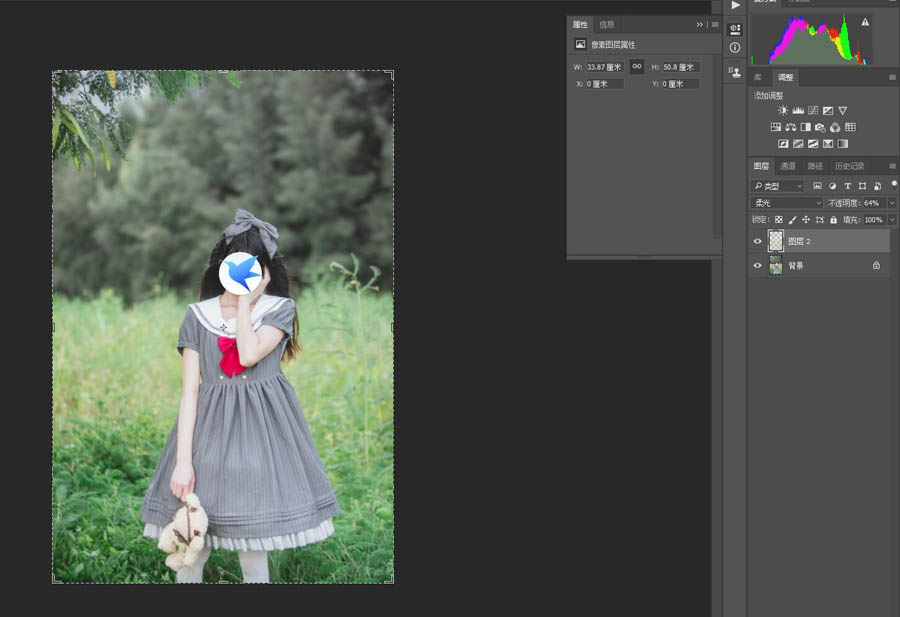The image size is (900, 617).
Task: Switch to the 通道 Channels tab
Action: pos(789,166)
